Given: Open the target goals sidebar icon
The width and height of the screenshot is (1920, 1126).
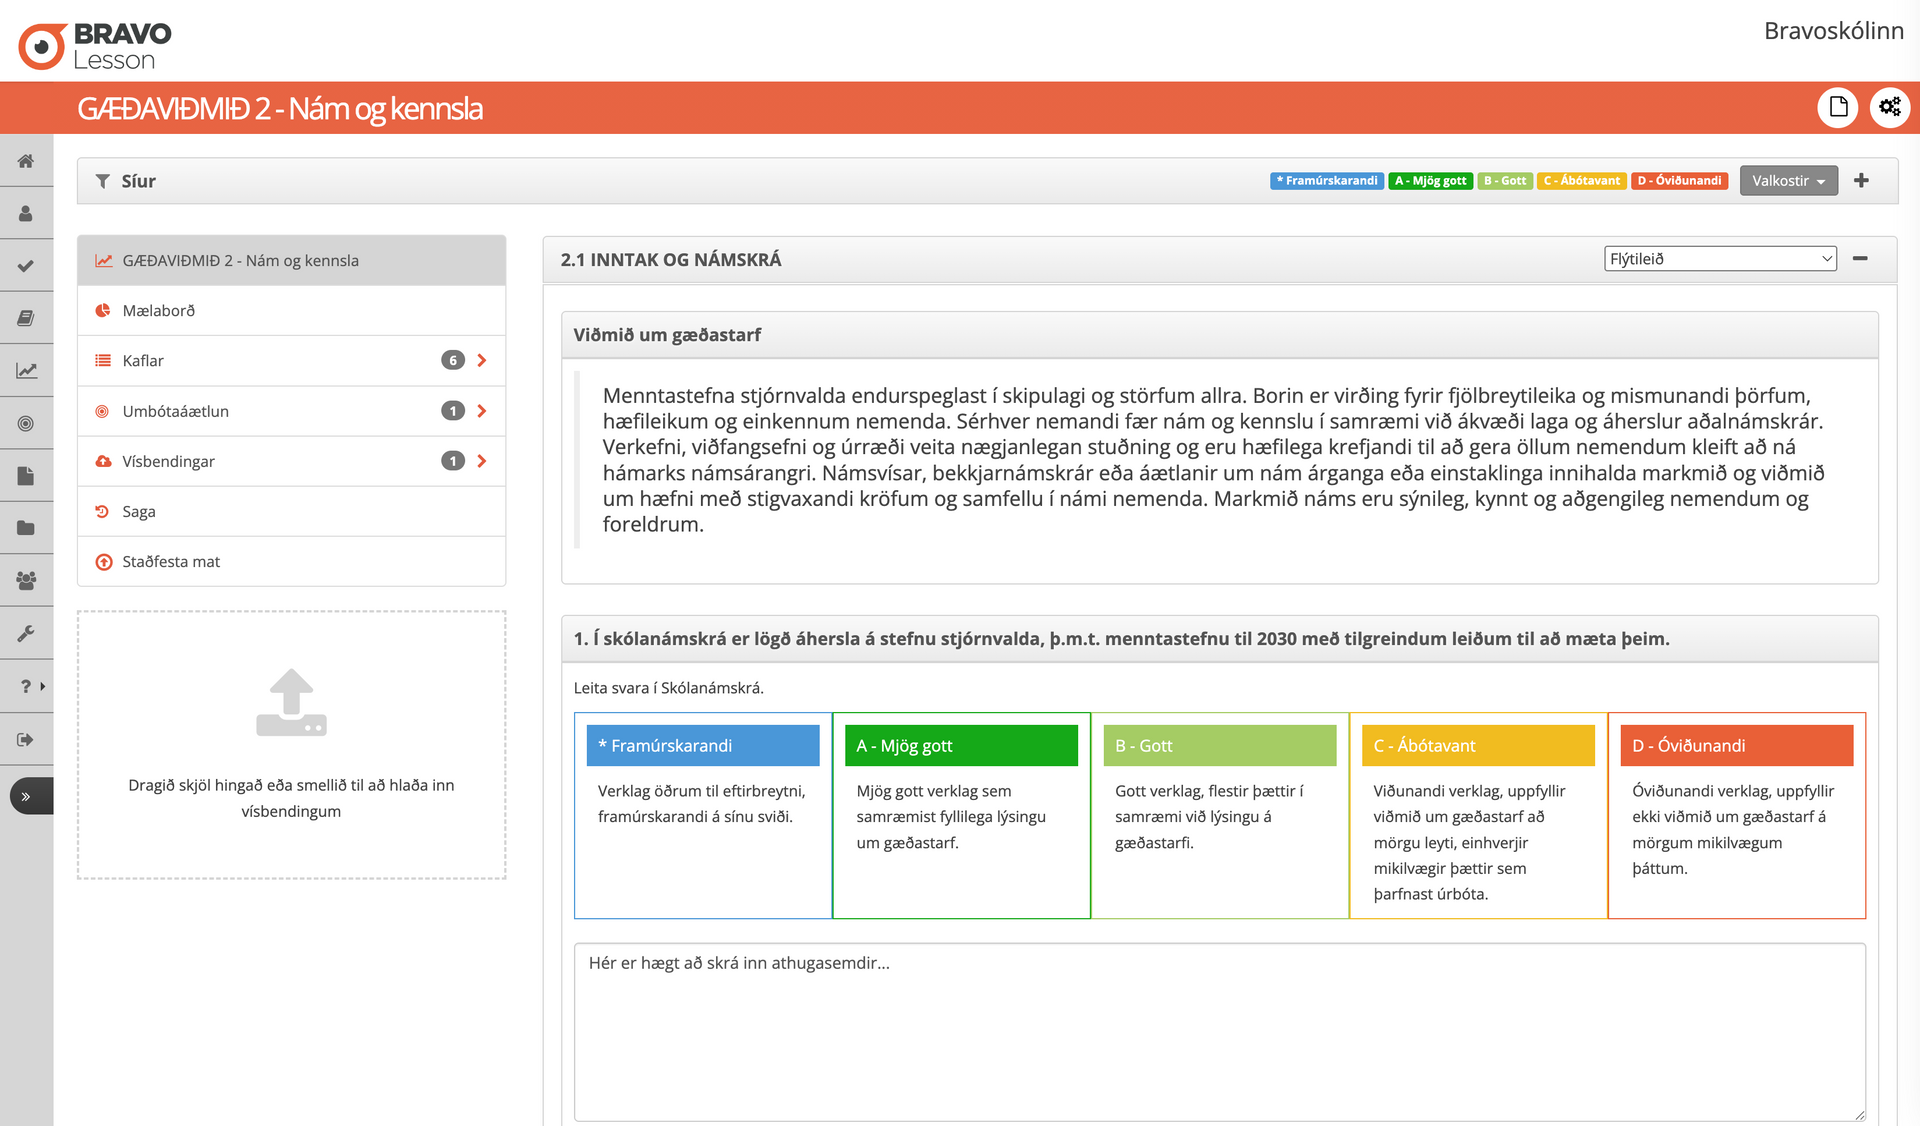Looking at the screenshot, I should (26, 424).
